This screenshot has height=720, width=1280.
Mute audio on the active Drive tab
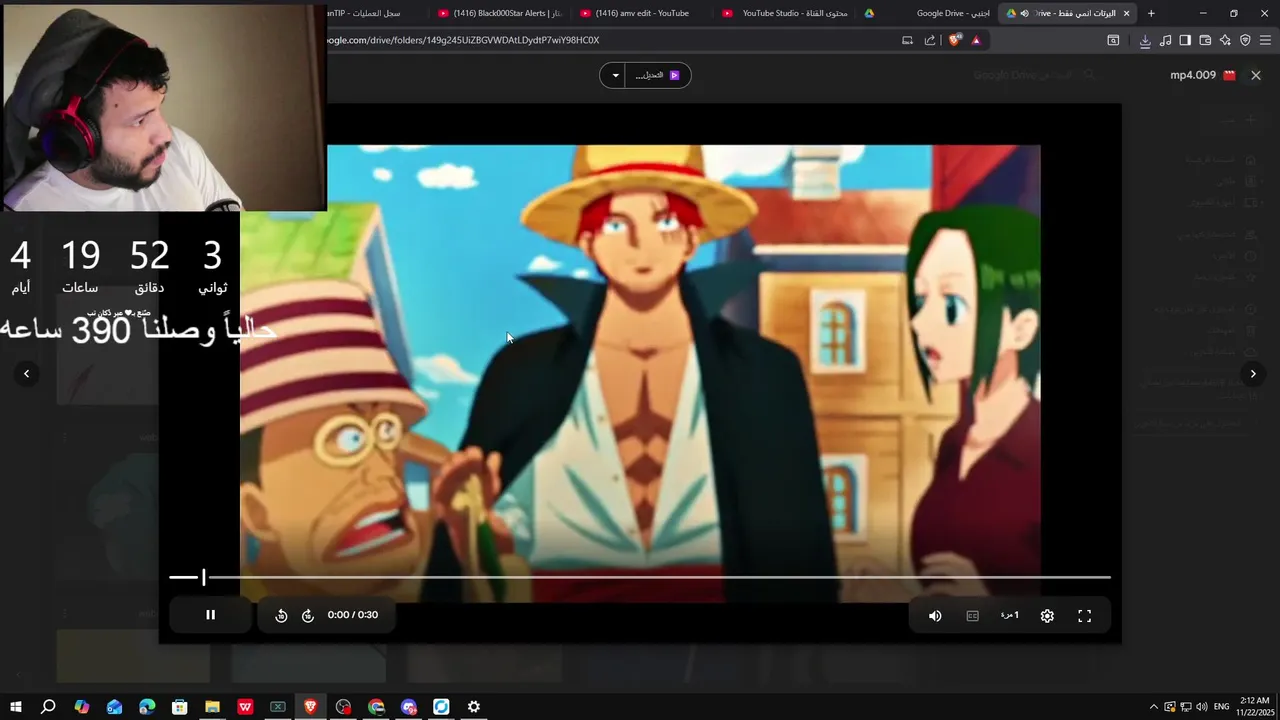coord(1024,13)
